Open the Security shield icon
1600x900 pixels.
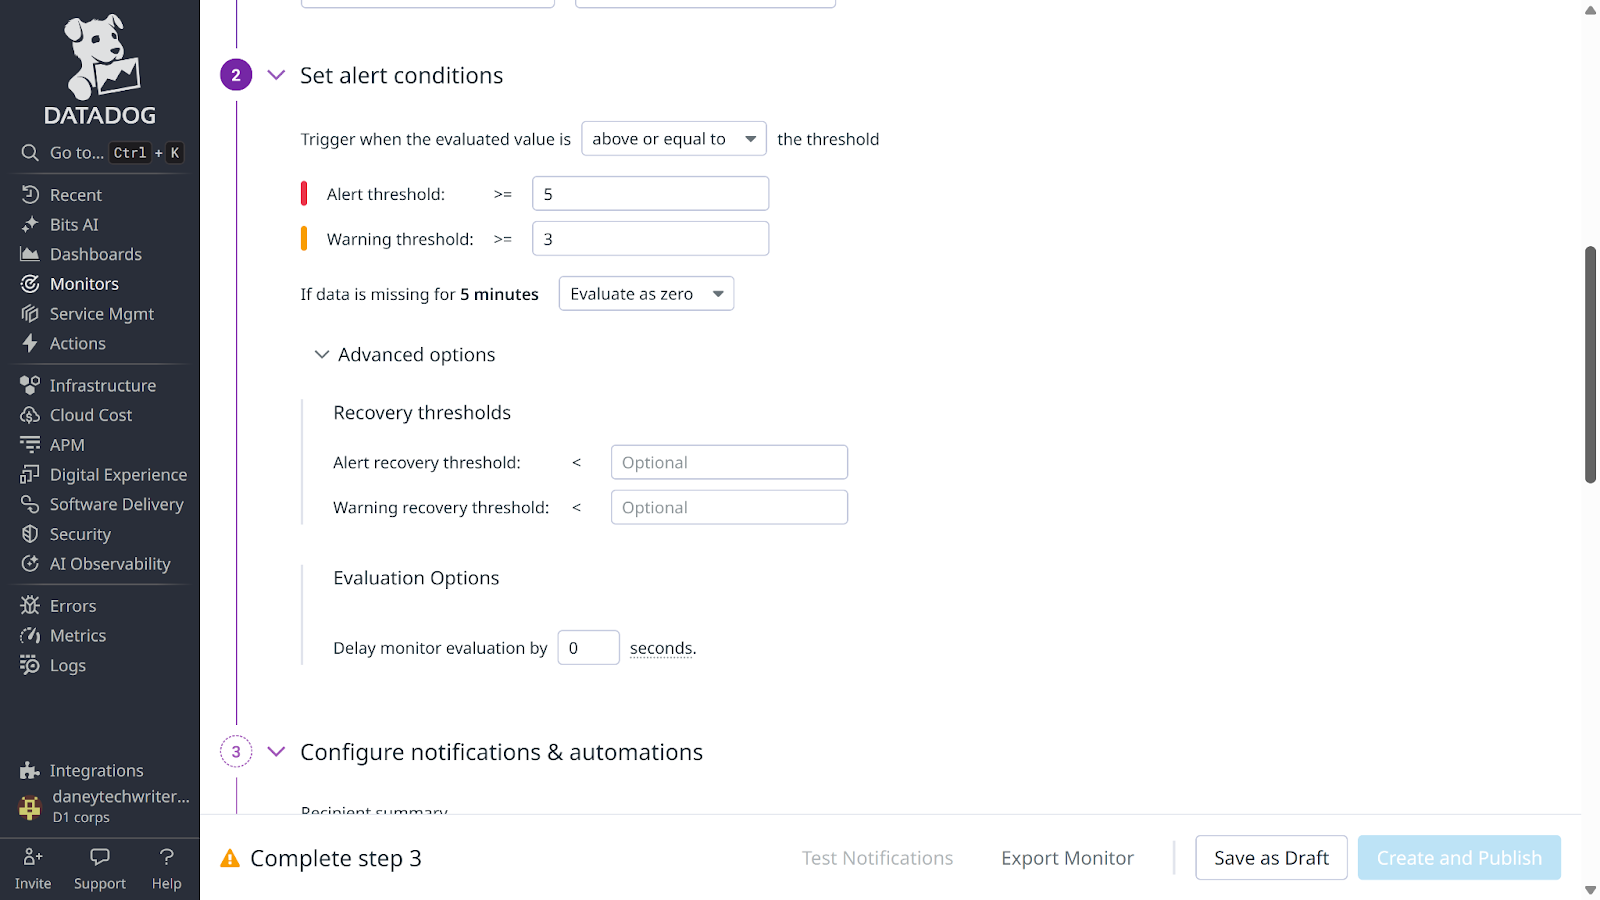(x=30, y=534)
